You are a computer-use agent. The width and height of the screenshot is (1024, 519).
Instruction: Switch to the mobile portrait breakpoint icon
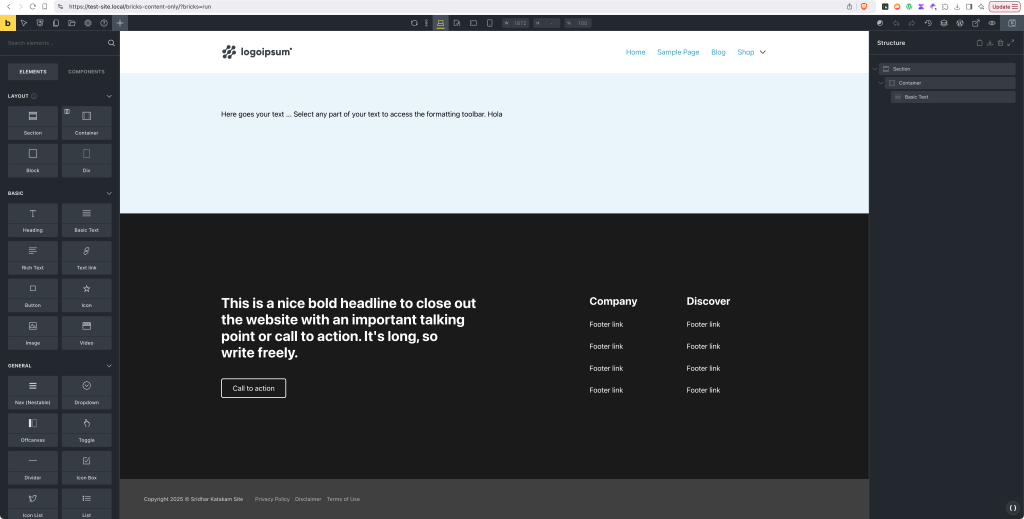point(489,22)
